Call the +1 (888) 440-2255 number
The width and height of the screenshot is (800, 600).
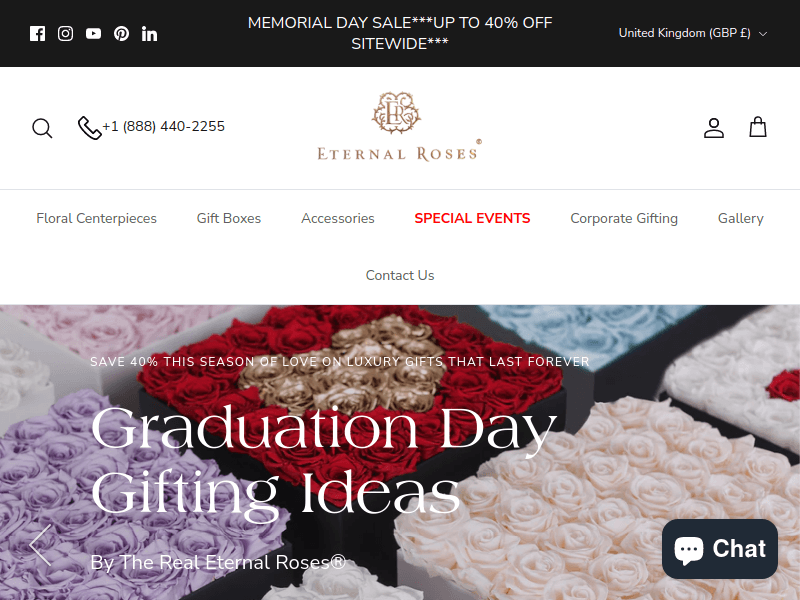(151, 127)
